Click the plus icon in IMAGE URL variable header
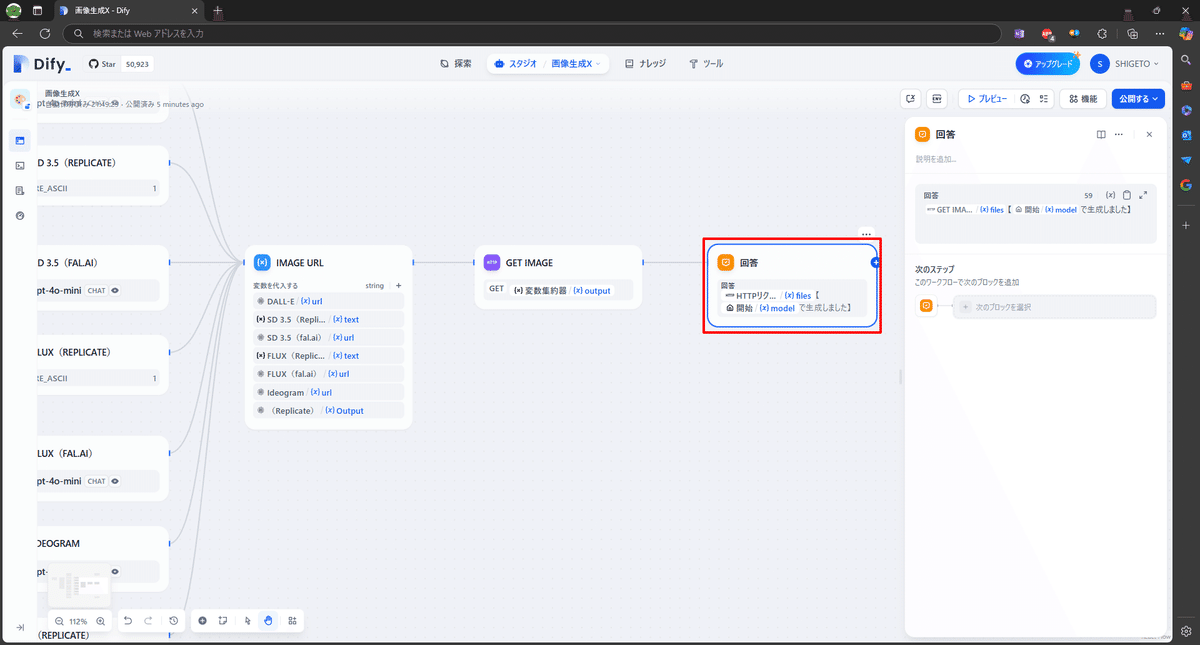Viewport: 1200px width, 645px height. [x=398, y=285]
